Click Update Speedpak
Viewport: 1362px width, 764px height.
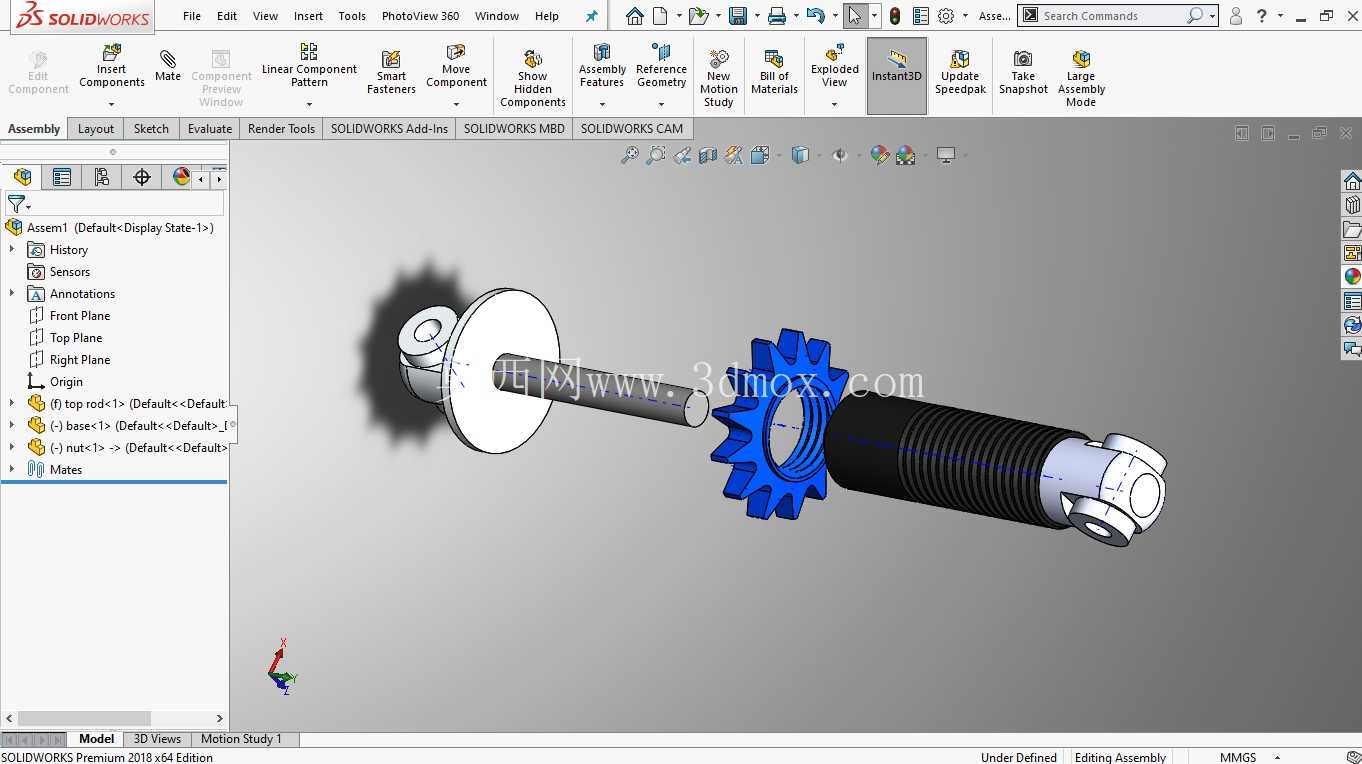[960, 72]
